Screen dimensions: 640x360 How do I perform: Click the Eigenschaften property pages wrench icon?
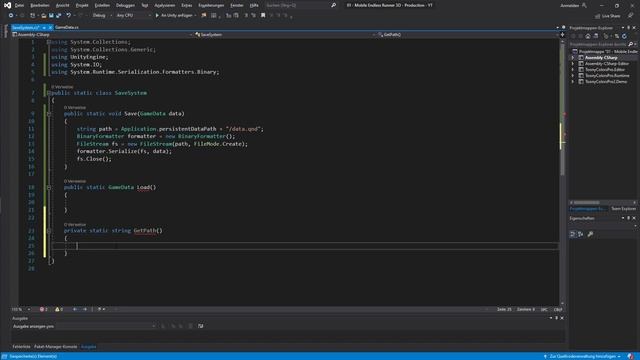click(x=590, y=234)
